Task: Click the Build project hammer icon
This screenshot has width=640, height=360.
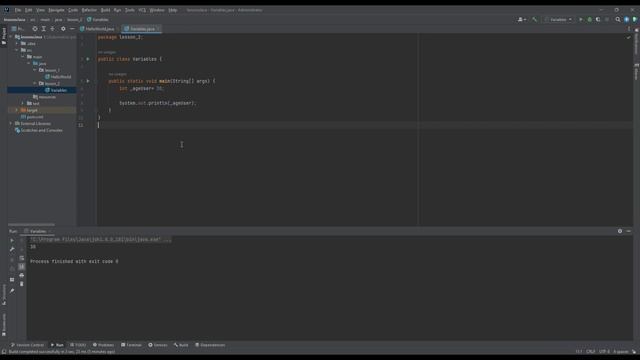Action: point(534,19)
